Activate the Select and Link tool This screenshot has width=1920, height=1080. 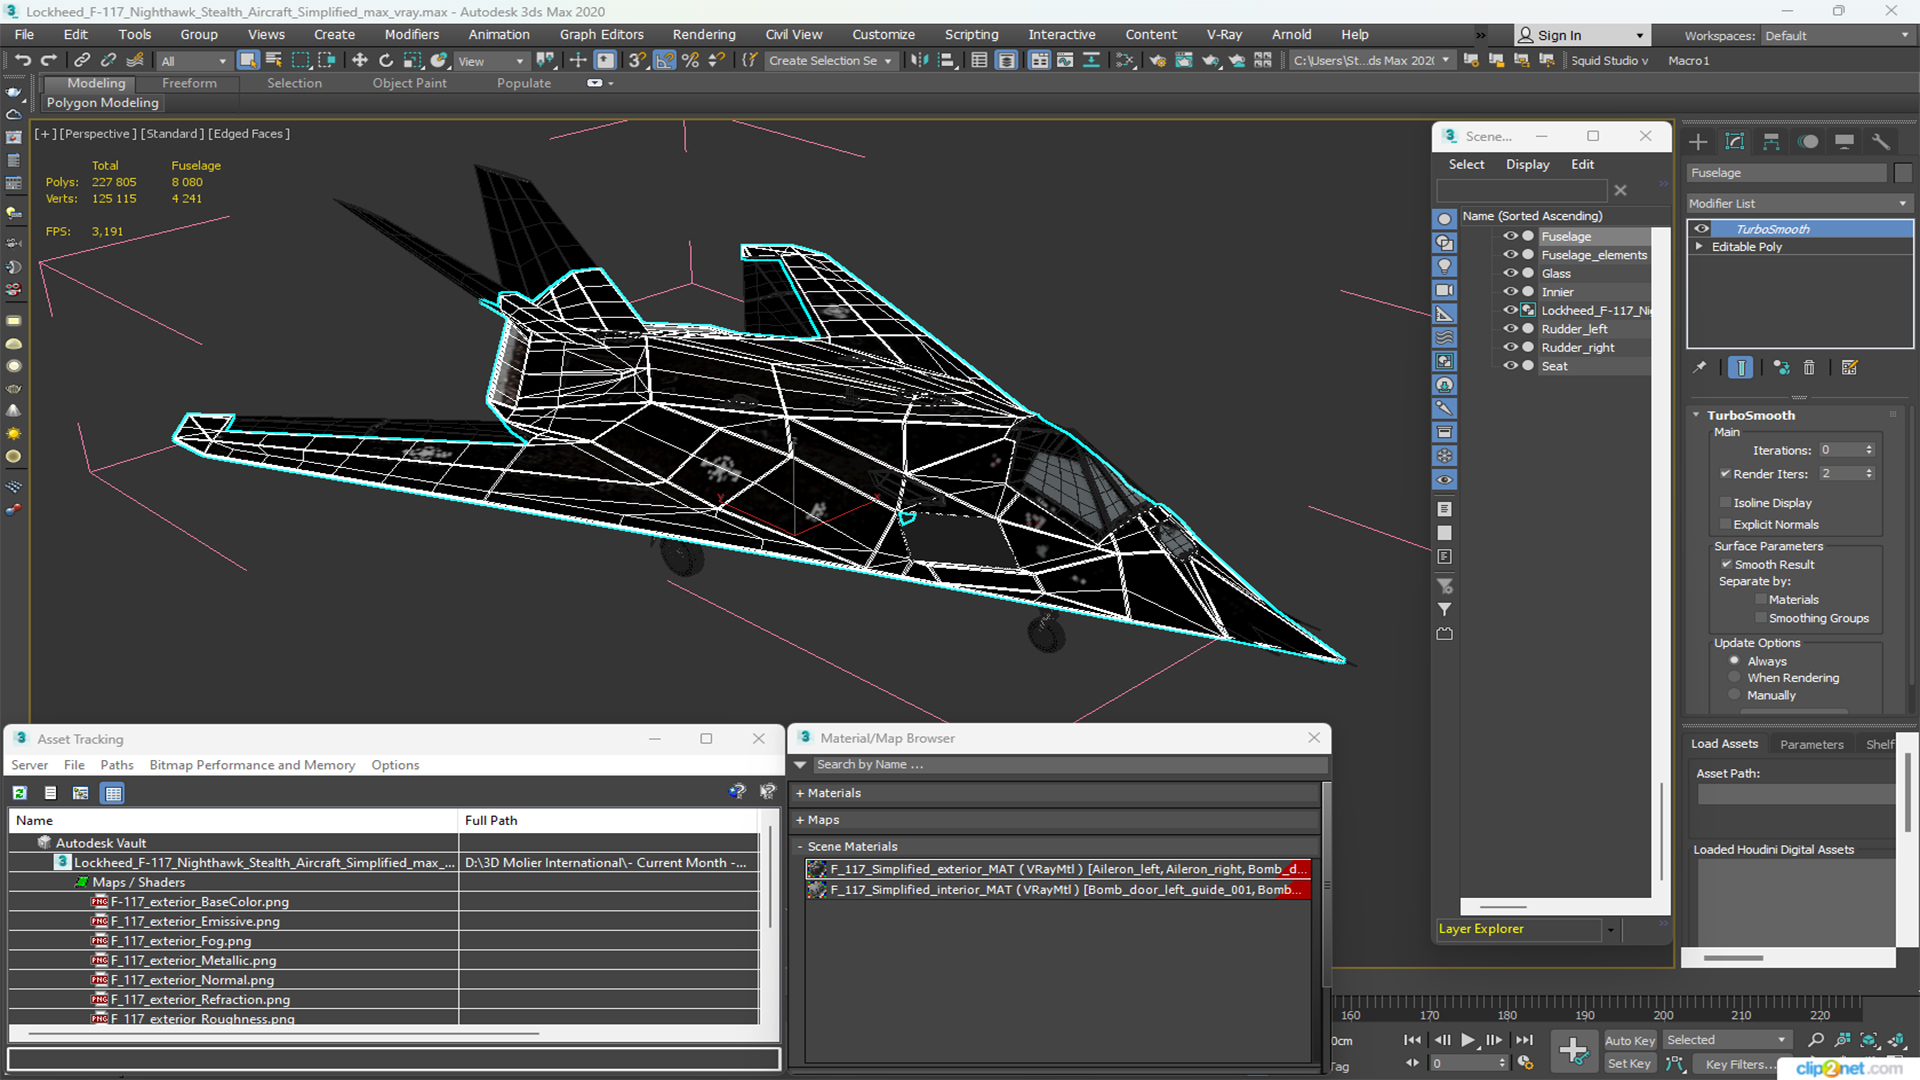pos(82,61)
